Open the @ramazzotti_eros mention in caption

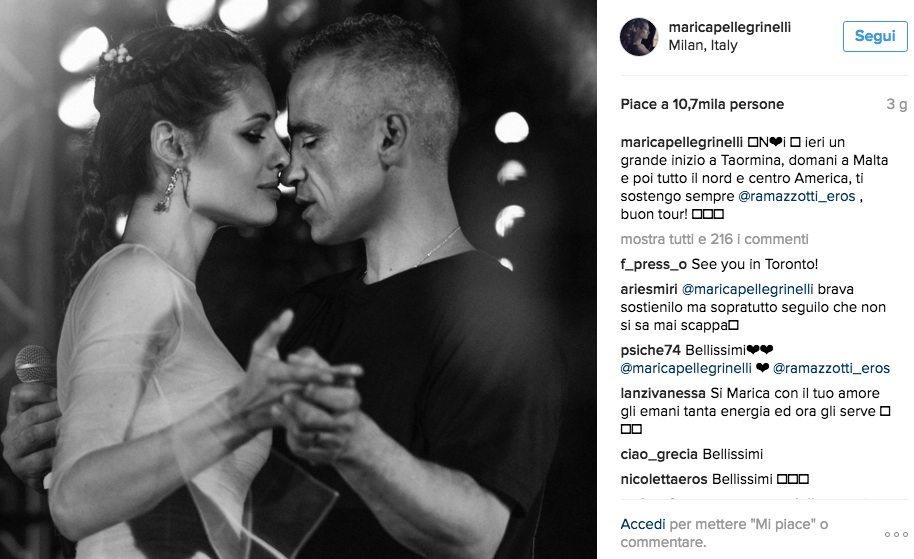click(796, 196)
